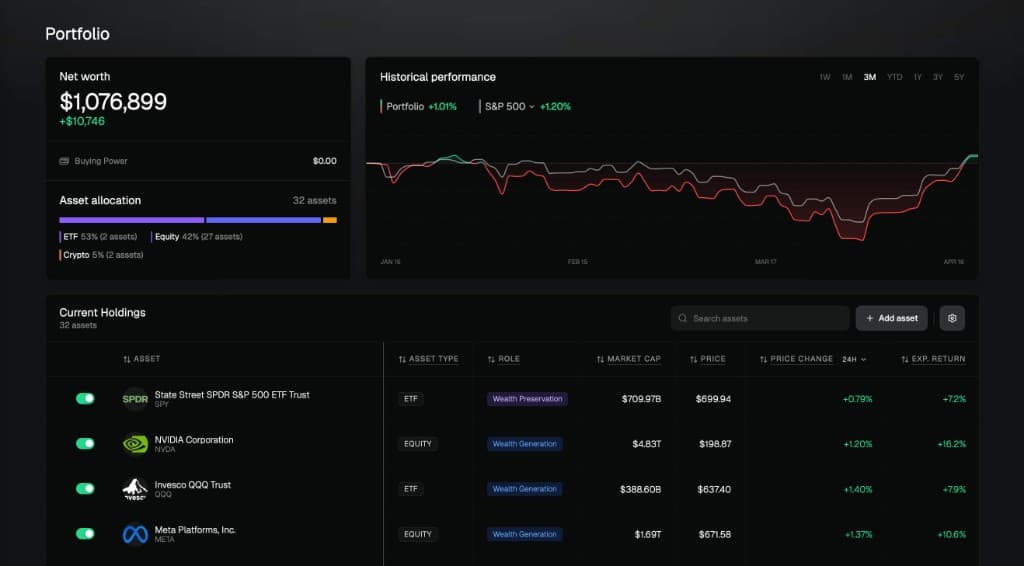Click the NVIDIA logo icon
Viewport: 1024px width, 566px height.
pos(135,444)
